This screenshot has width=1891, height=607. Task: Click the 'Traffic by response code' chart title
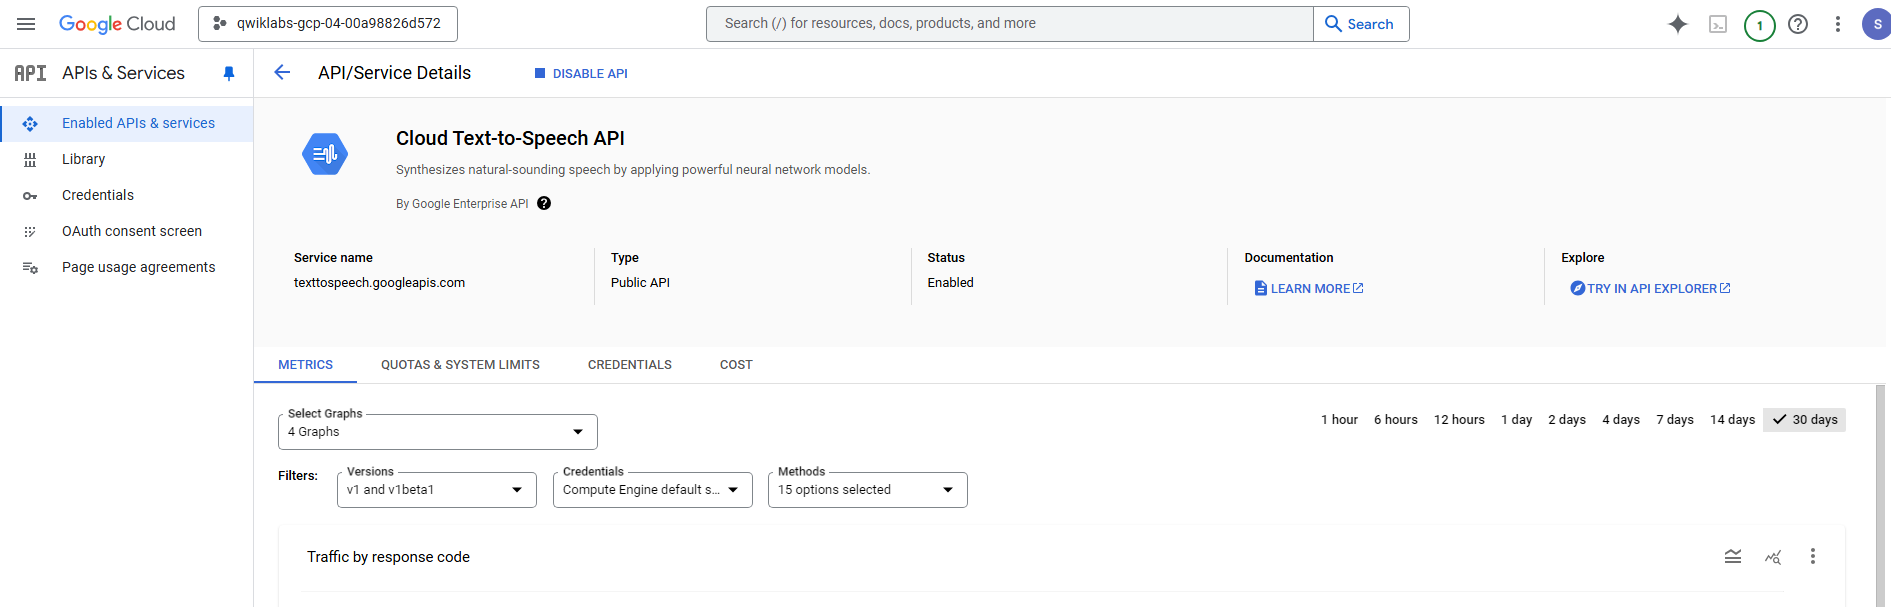[388, 557]
